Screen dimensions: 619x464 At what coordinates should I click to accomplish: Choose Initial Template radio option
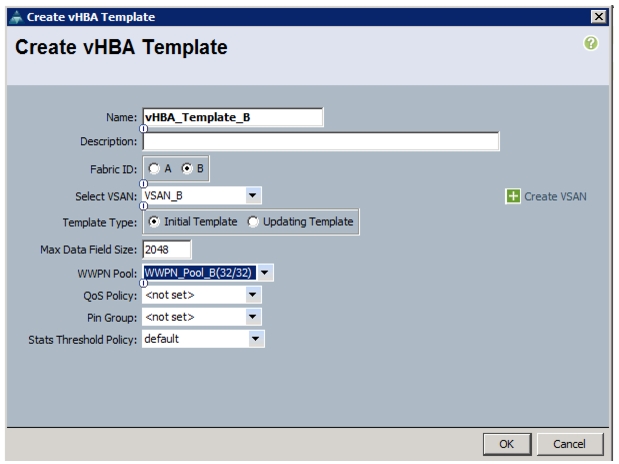tap(154, 222)
